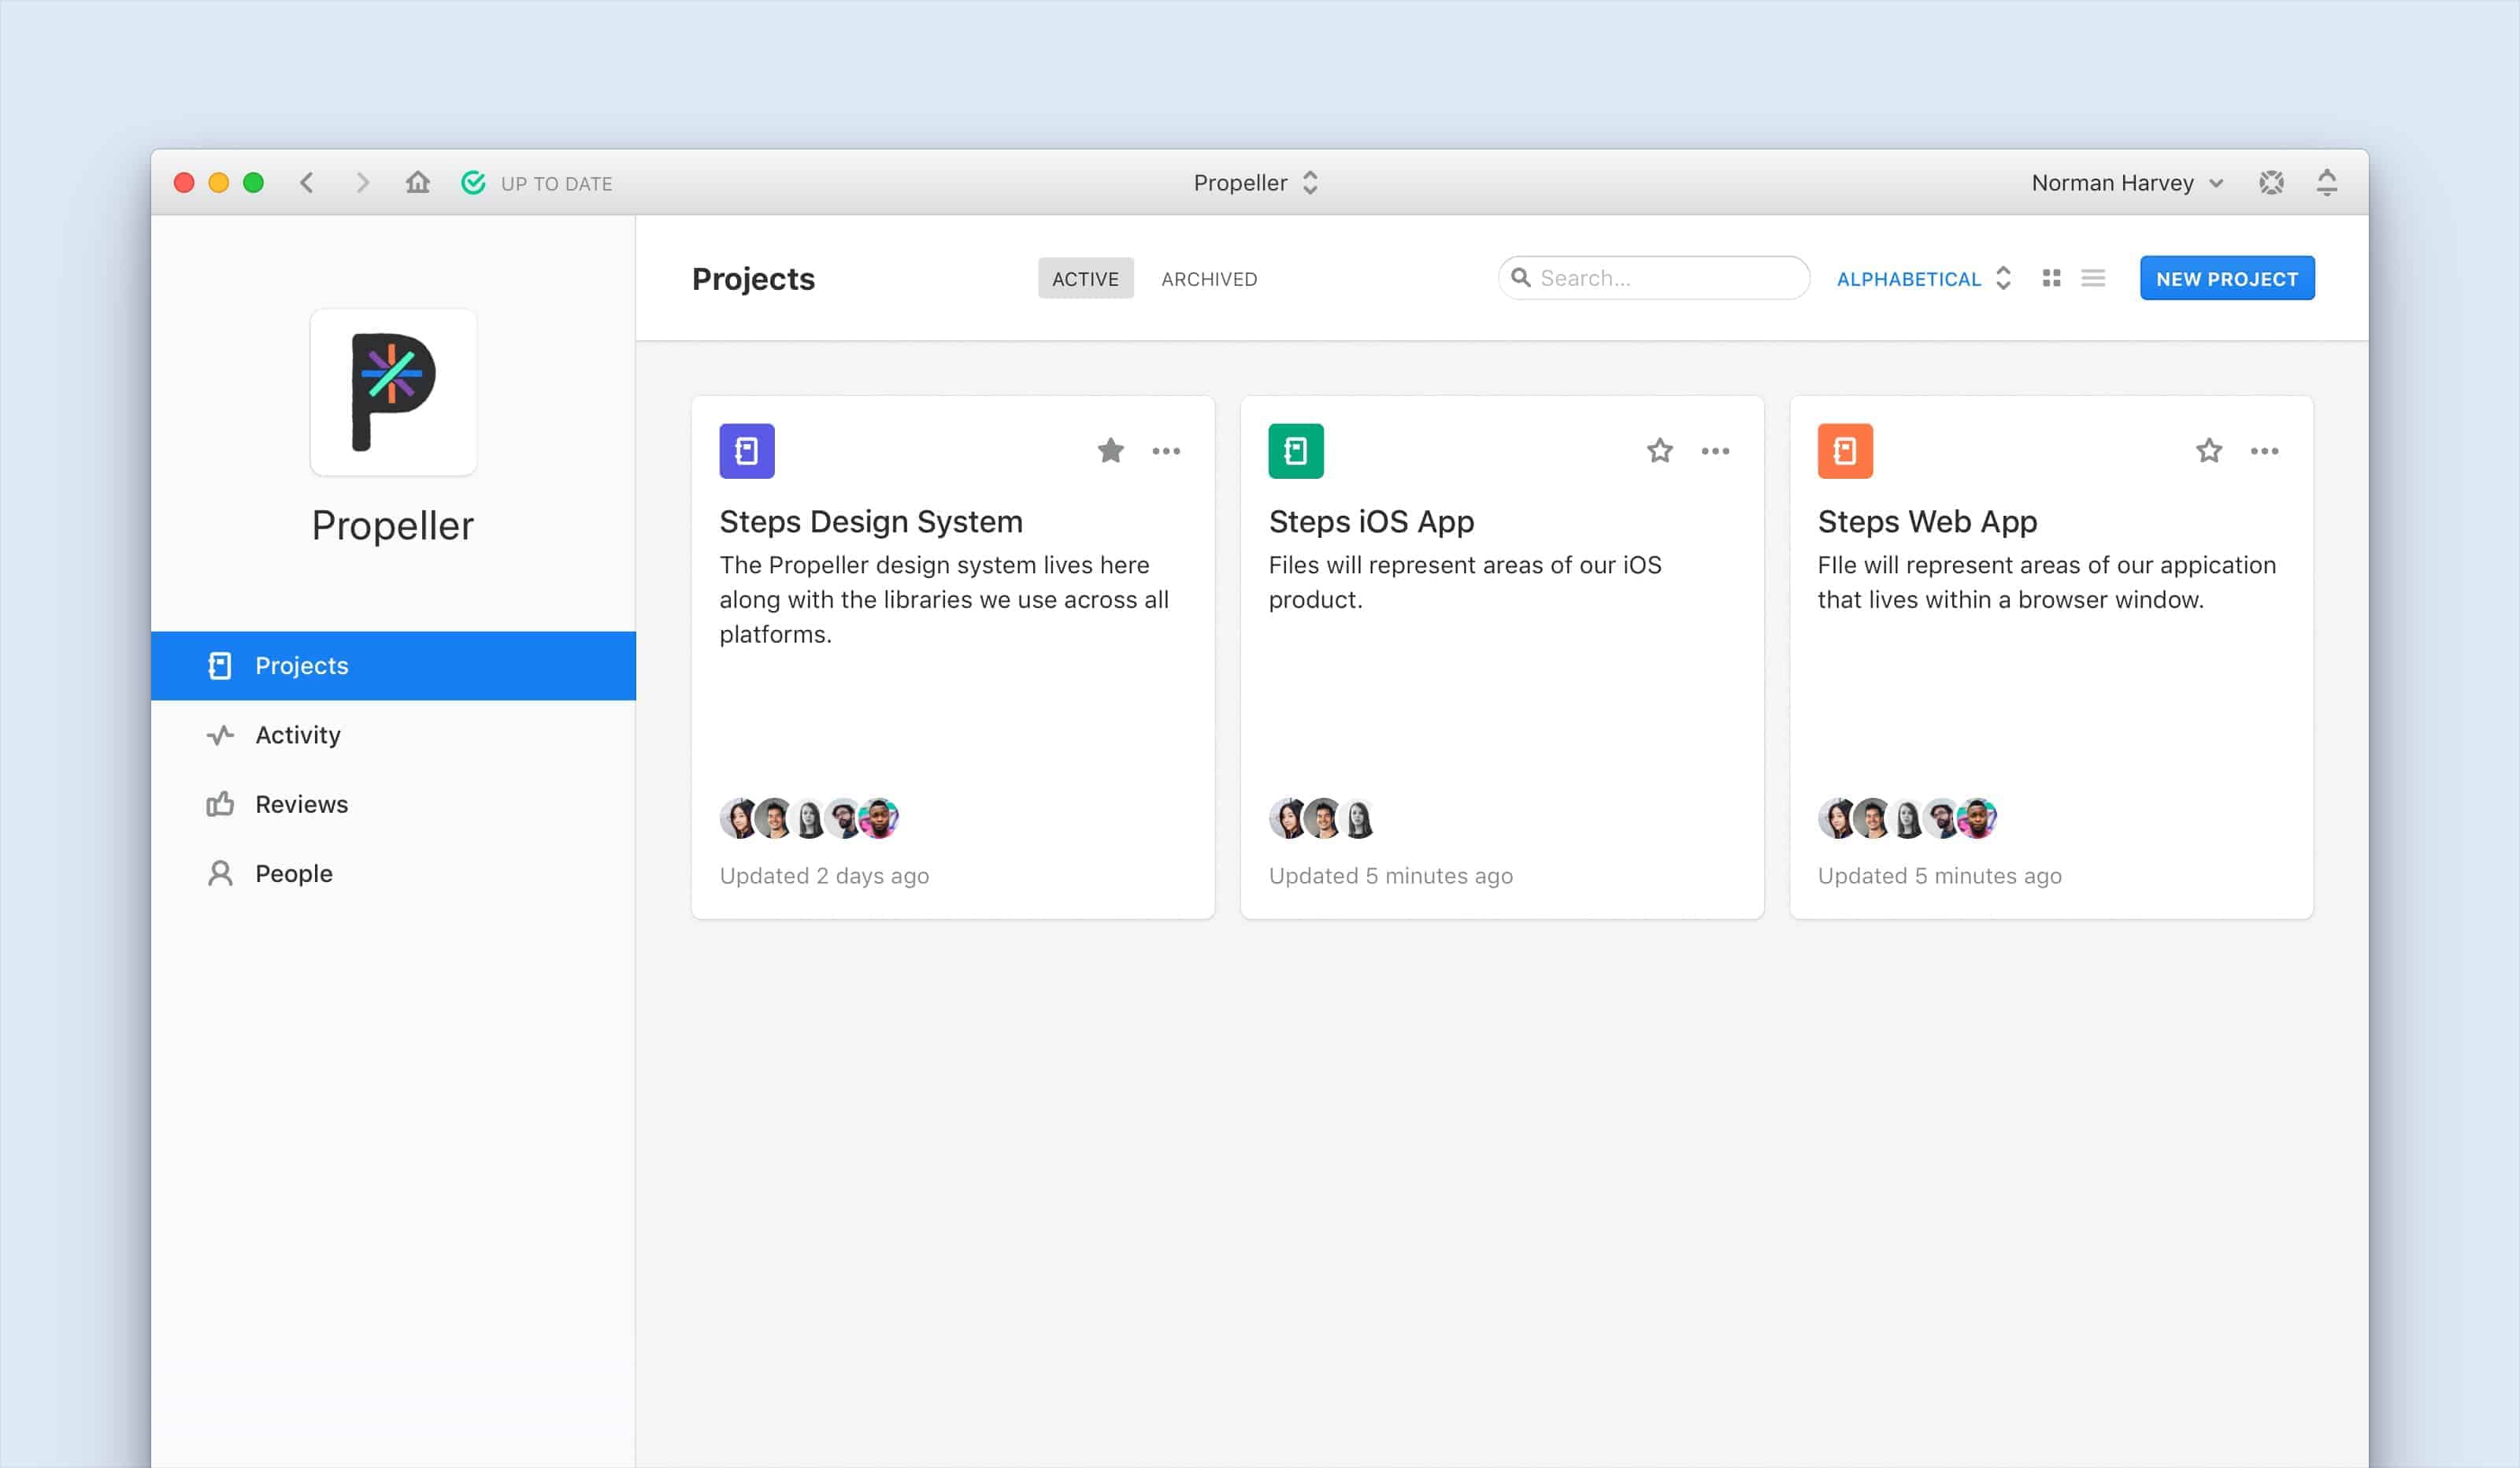The image size is (2520, 1468).
Task: Click "Updated 2 days ago" text
Action: (x=824, y=875)
